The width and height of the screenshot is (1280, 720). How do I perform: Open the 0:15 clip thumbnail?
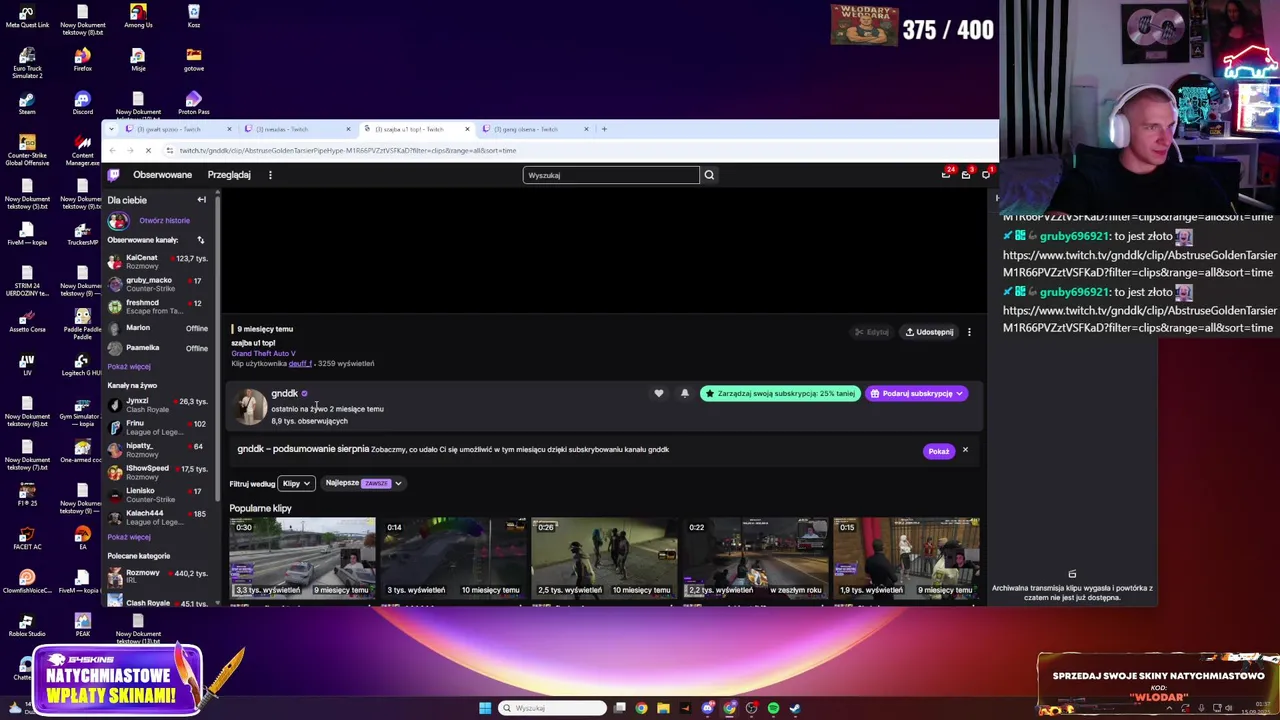pos(906,557)
